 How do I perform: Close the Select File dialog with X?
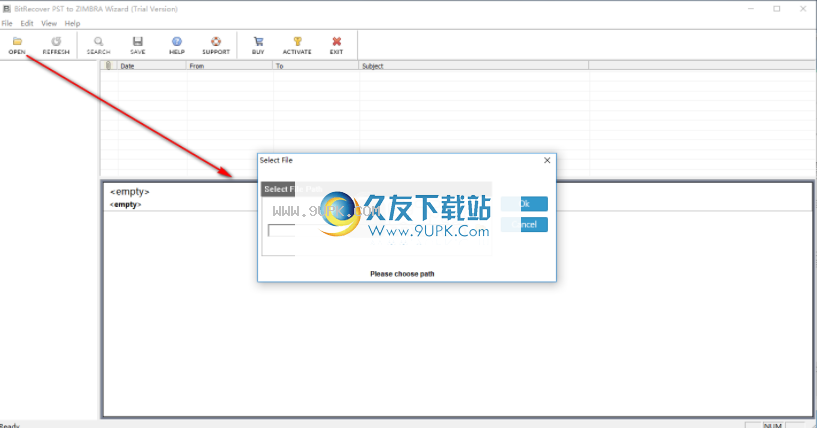pyautogui.click(x=547, y=160)
